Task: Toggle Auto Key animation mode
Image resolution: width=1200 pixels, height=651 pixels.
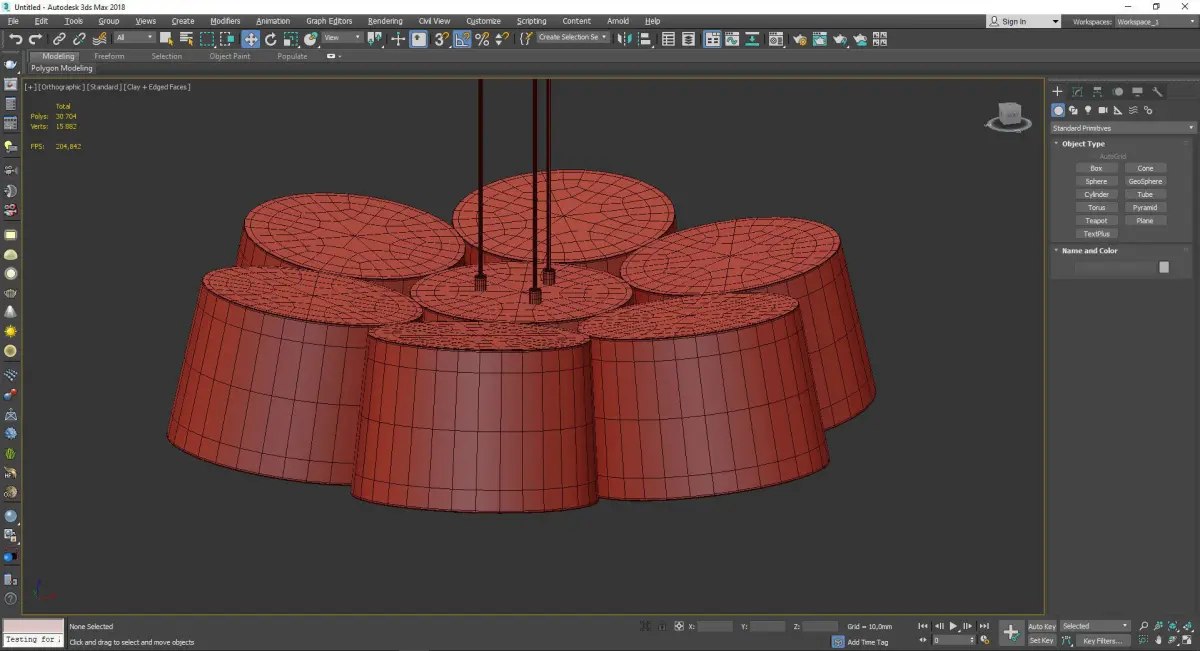Action: point(1041,626)
